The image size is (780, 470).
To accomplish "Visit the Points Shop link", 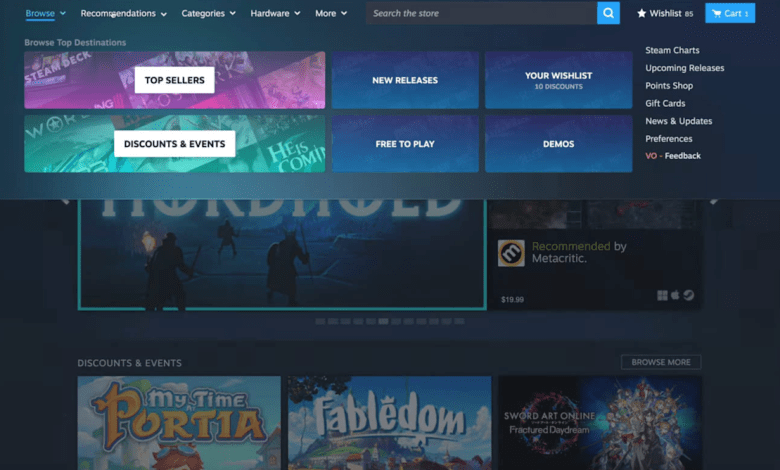I will [x=669, y=86].
